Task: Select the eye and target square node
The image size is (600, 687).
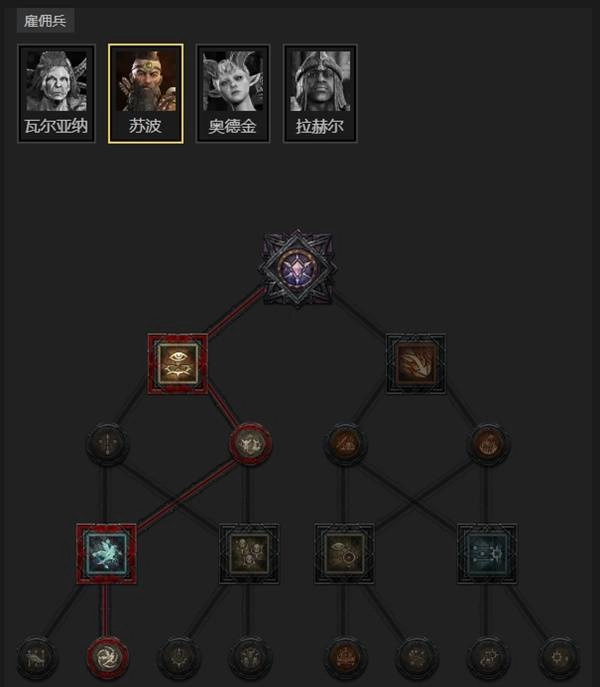Action: coord(344,554)
